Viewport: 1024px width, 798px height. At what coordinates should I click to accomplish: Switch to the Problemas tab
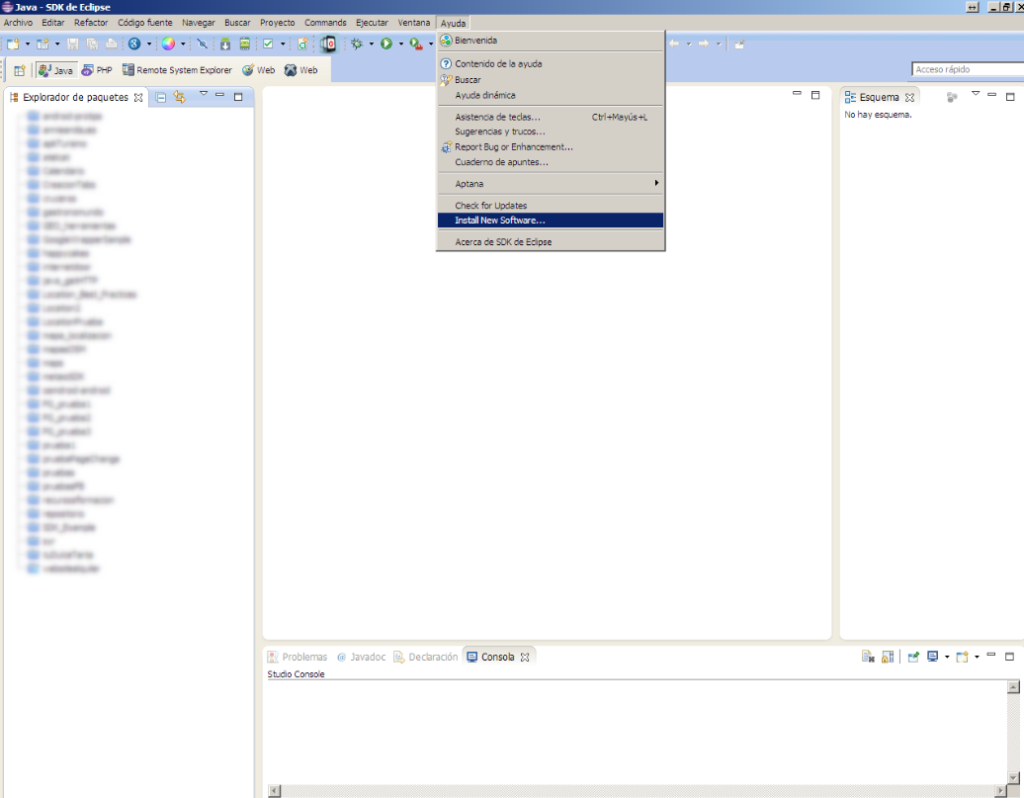pos(298,657)
